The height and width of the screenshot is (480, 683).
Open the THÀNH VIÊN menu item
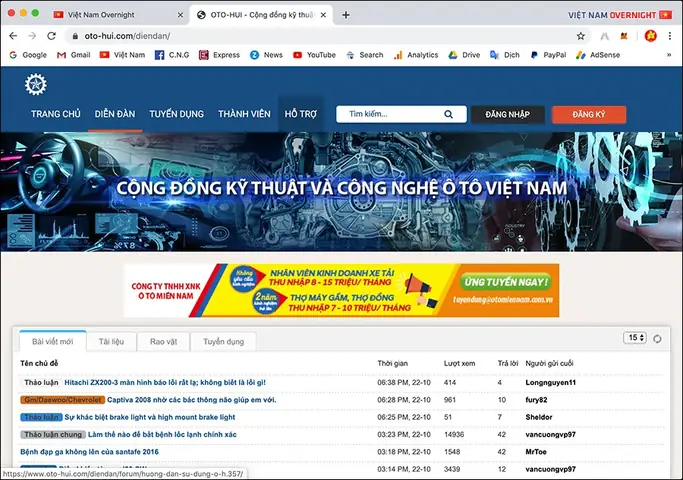[244, 114]
